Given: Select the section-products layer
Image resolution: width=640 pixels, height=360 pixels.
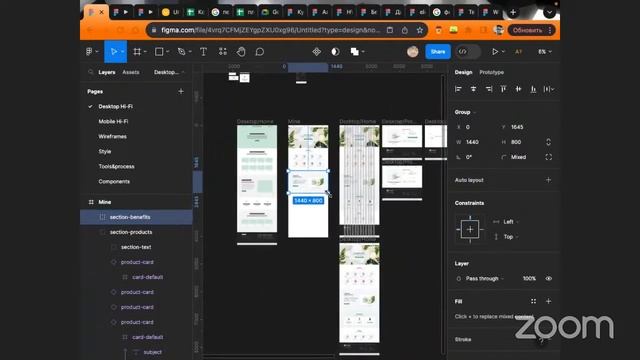Looking at the screenshot, I should 131,232.
